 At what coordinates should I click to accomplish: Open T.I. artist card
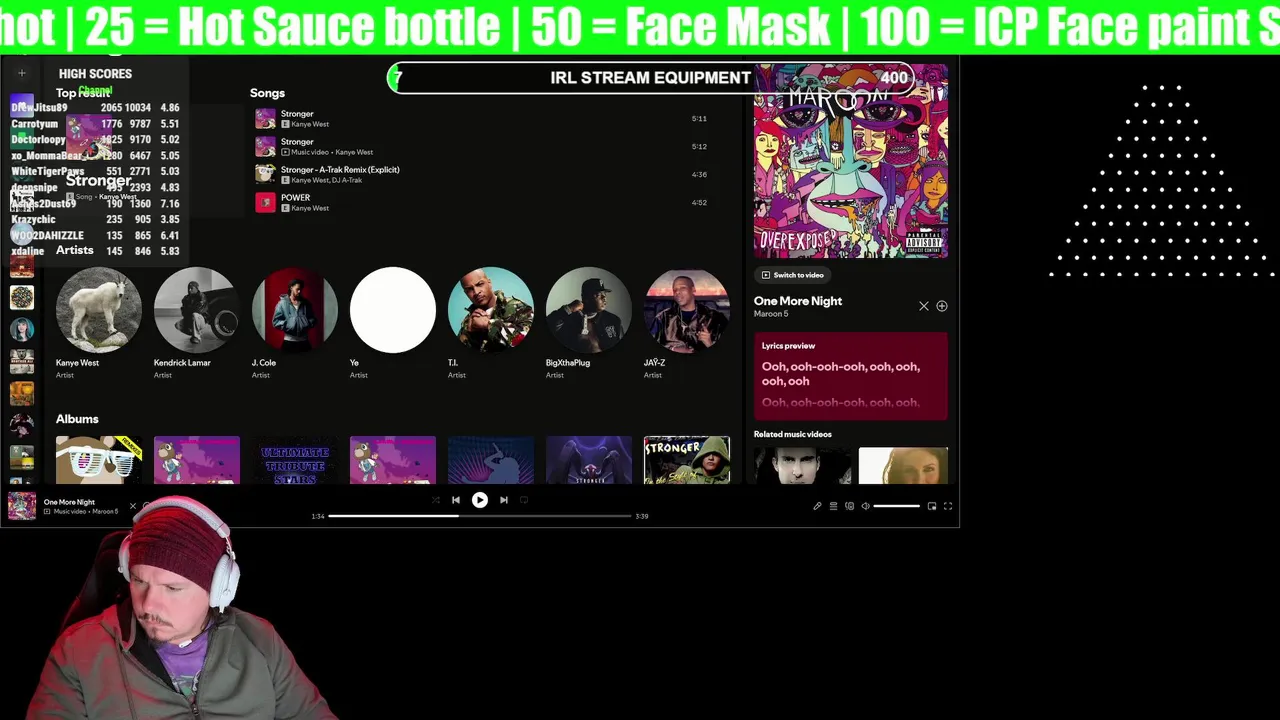pos(491,323)
